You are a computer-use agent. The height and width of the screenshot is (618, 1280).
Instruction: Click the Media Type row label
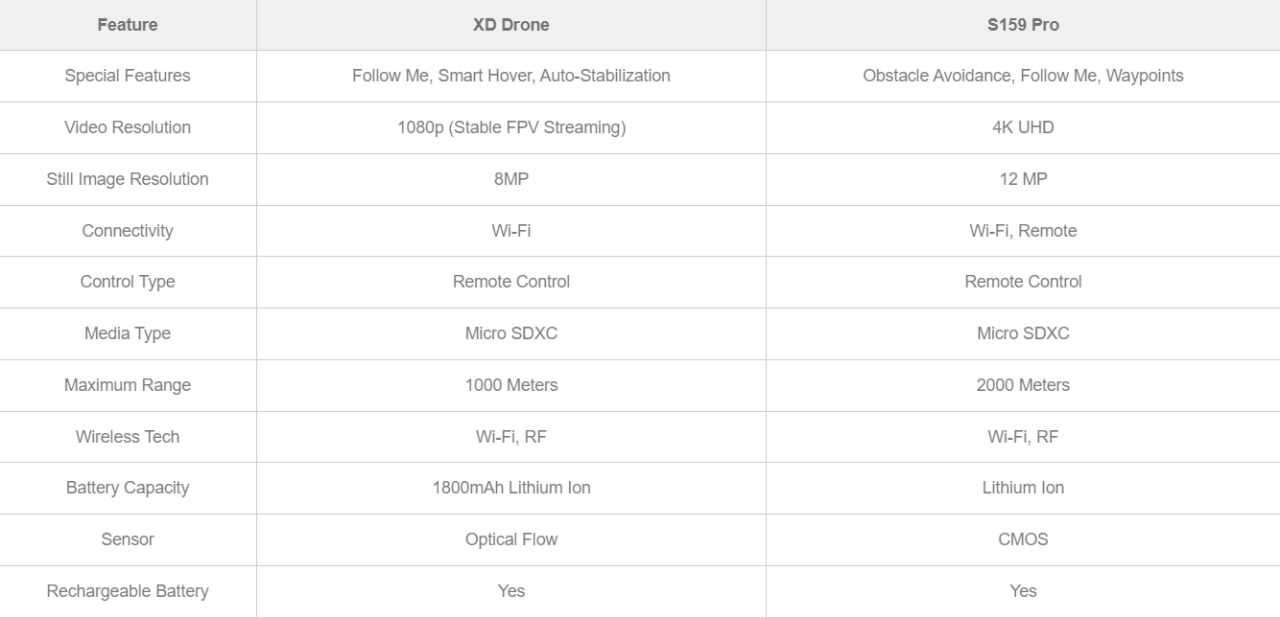[x=127, y=334]
